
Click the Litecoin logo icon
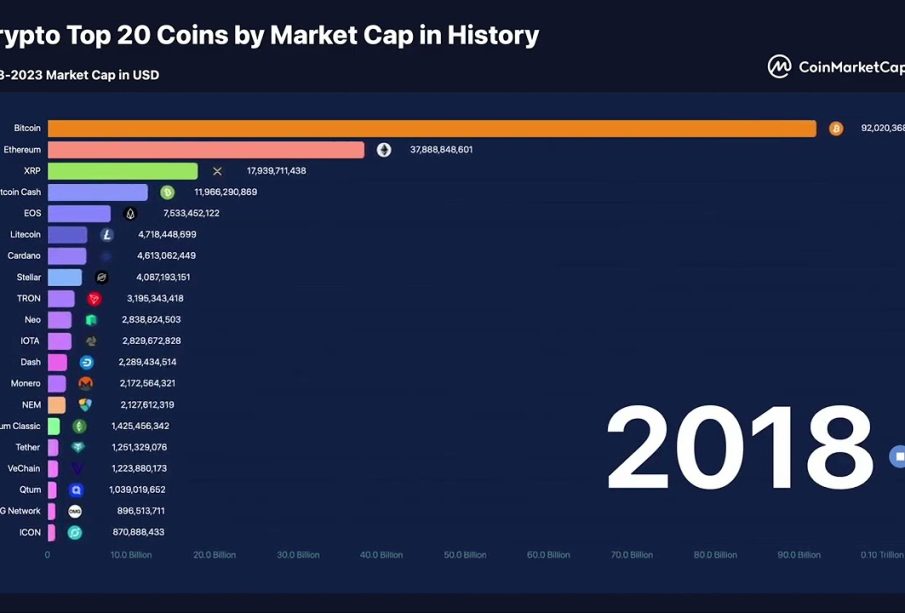tap(107, 234)
